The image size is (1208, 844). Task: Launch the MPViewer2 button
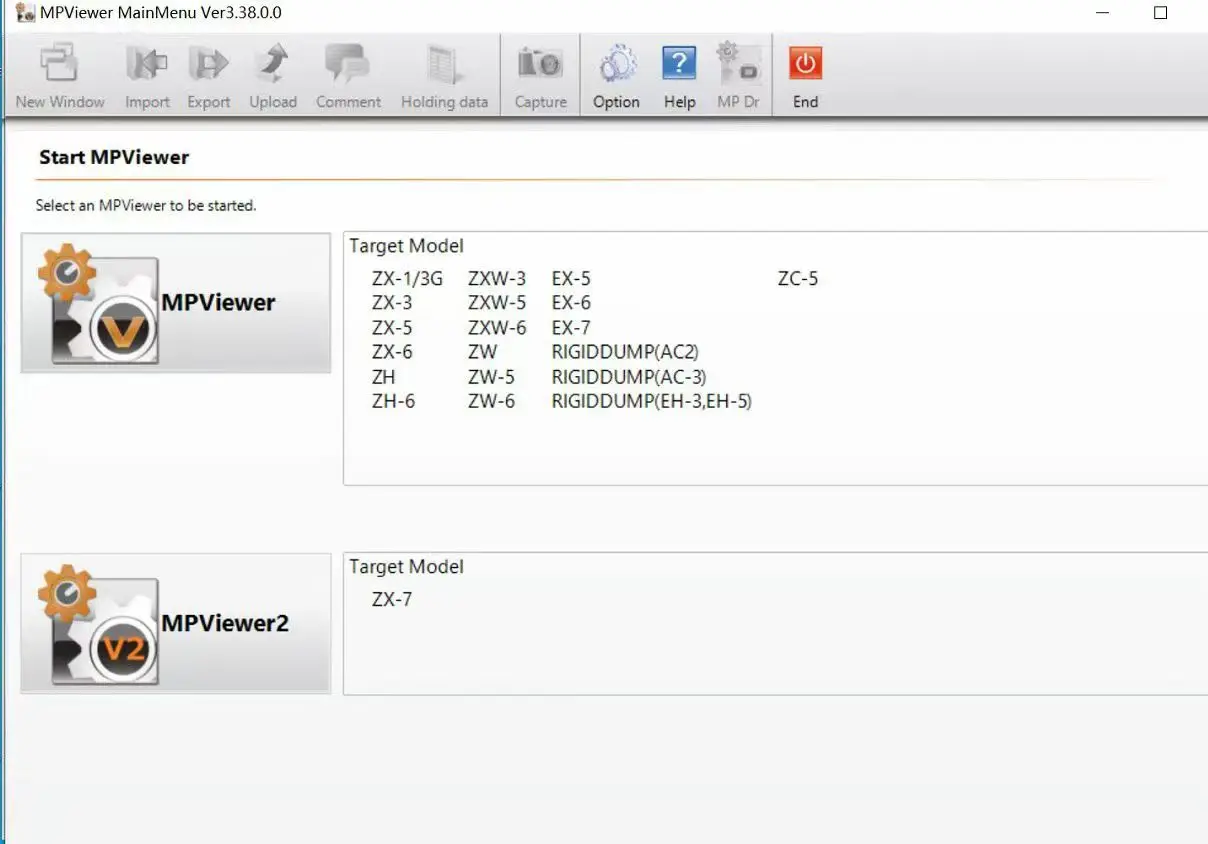[176, 624]
